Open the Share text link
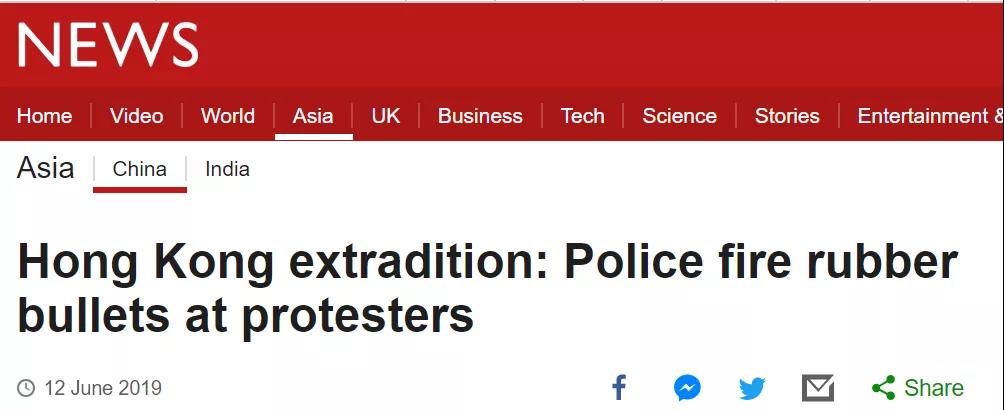Image resolution: width=1004 pixels, height=410 pixels. coord(934,388)
